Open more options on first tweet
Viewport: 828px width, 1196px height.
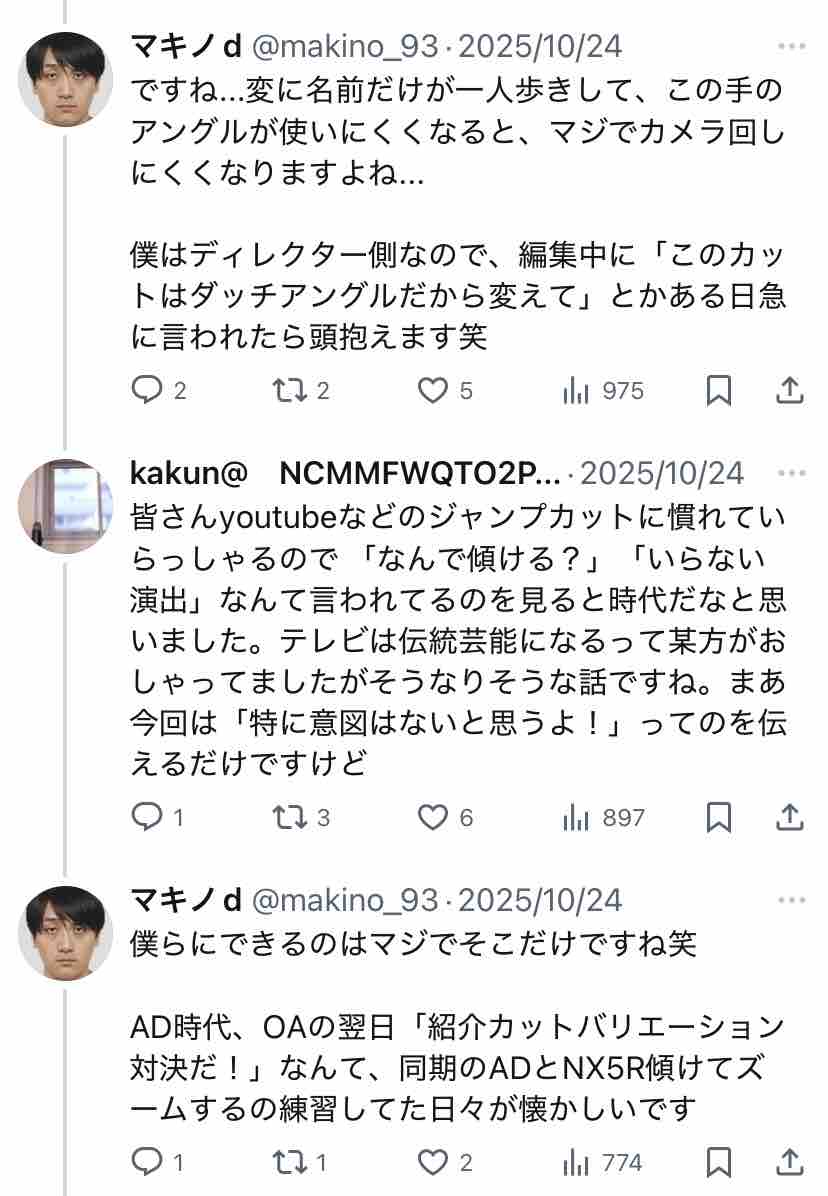tap(791, 47)
